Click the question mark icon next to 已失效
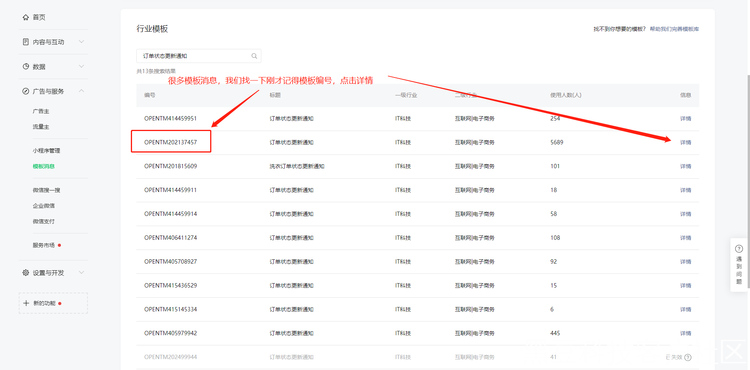The image size is (750, 370). 688,357
